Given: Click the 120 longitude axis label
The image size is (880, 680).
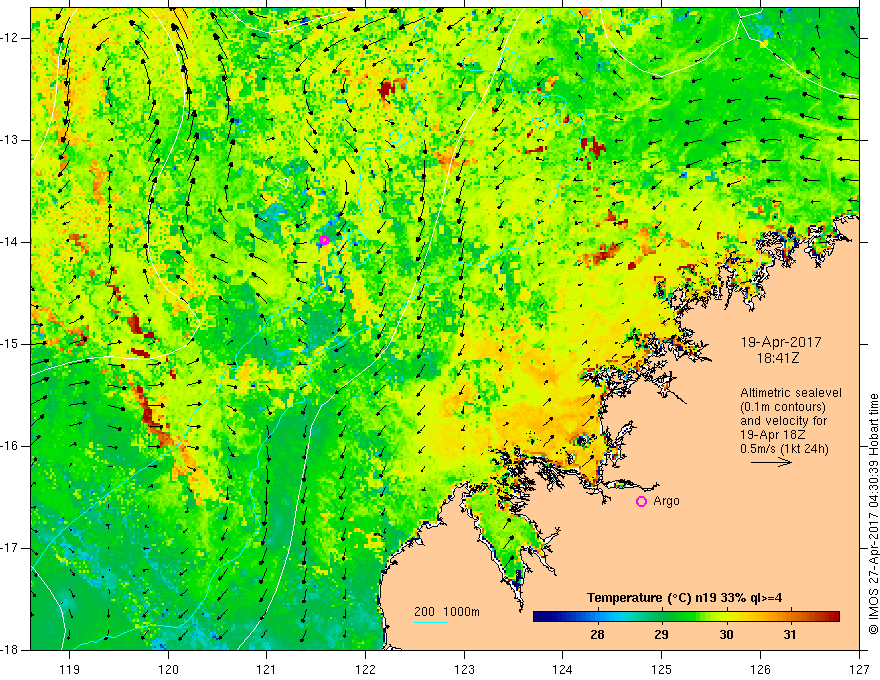Looking at the screenshot, I should coord(168,669).
